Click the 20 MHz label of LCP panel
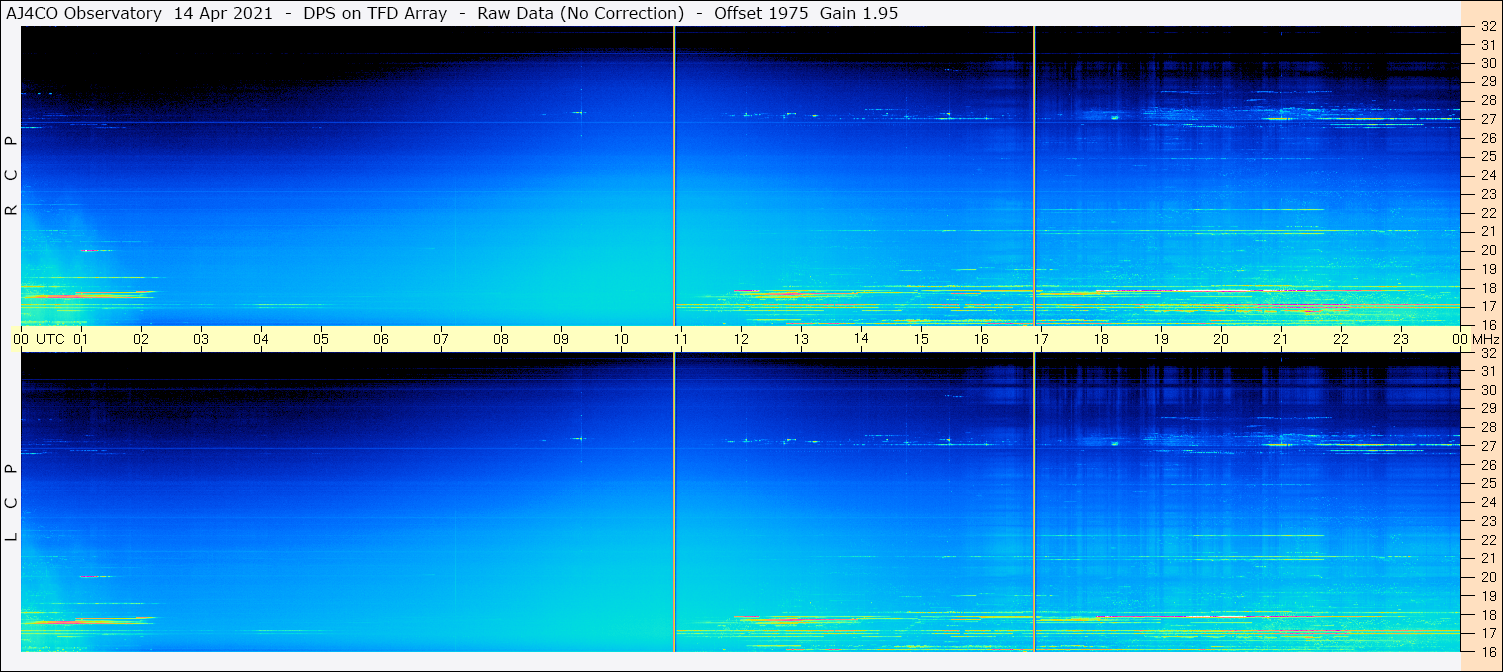Screen dimensions: 1503x672 pyautogui.click(x=1487, y=577)
